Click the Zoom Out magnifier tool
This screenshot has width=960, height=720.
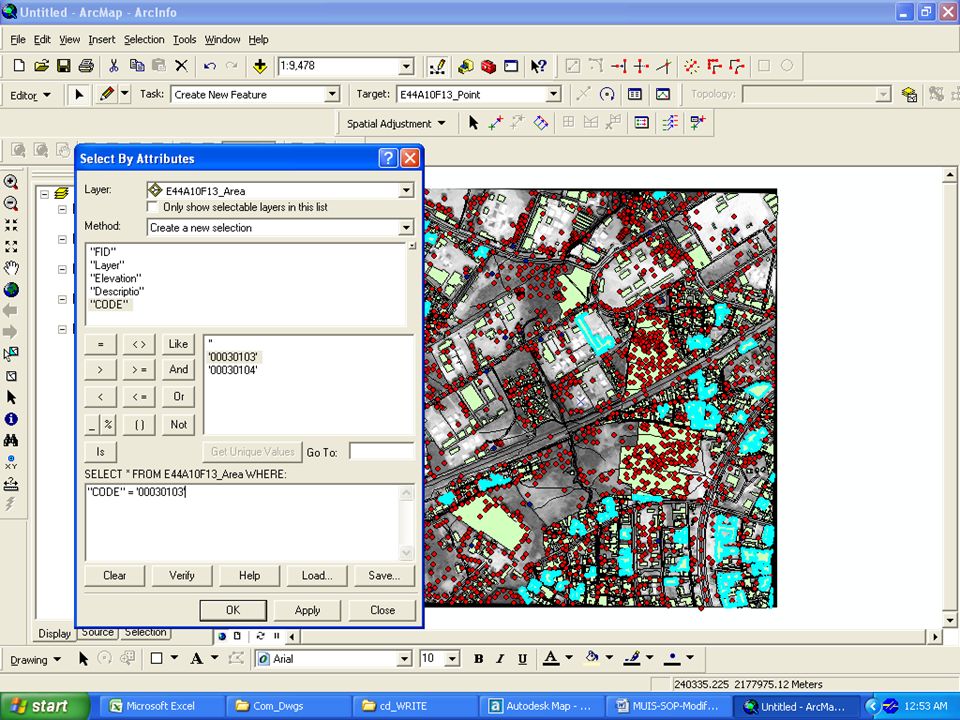[11, 204]
